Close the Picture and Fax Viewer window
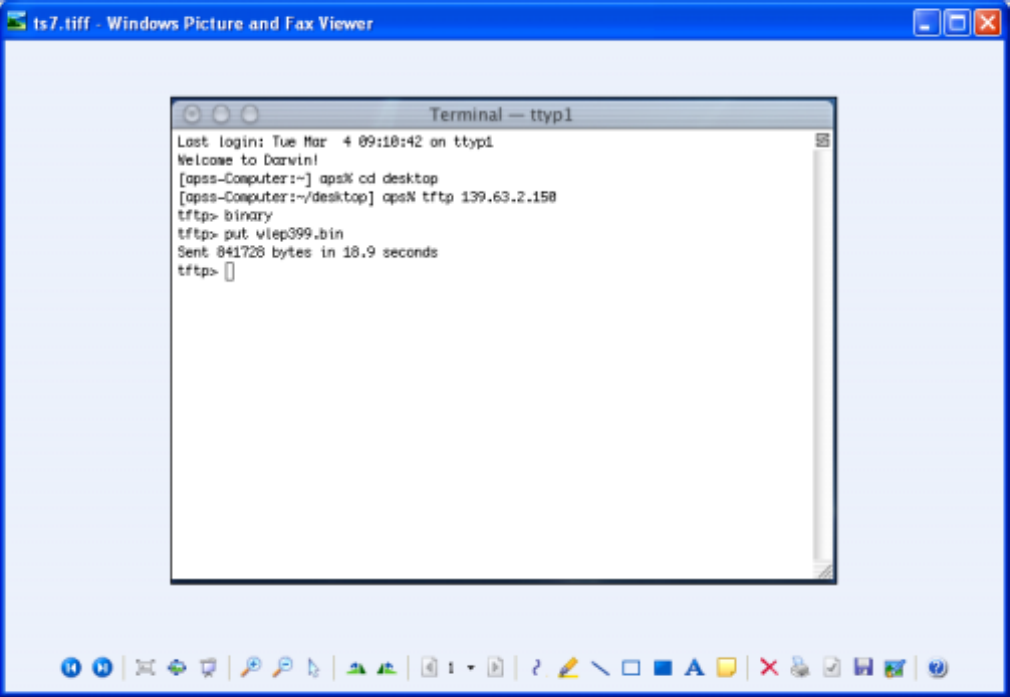Image resolution: width=1010 pixels, height=697 pixels. [987, 23]
